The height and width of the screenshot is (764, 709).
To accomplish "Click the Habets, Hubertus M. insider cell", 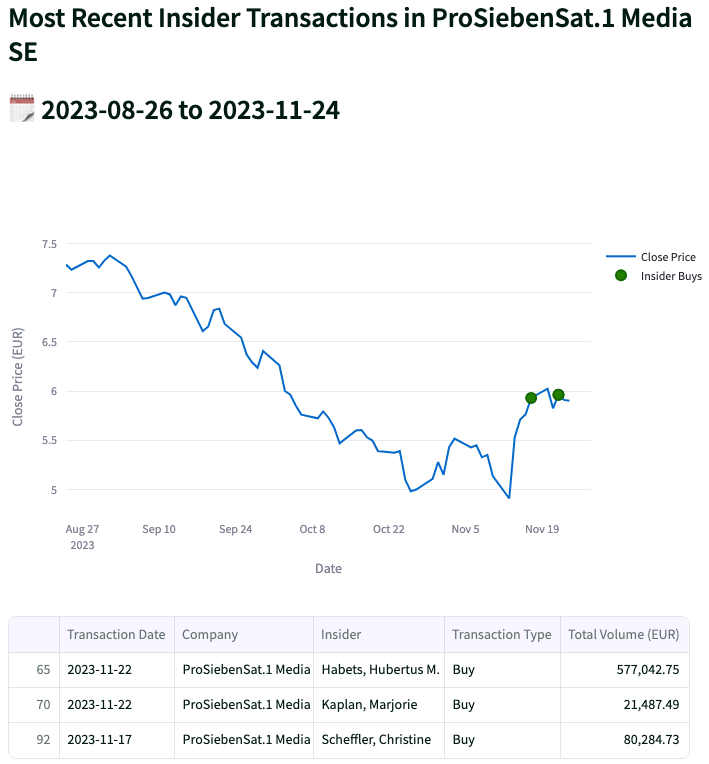I will (x=379, y=670).
